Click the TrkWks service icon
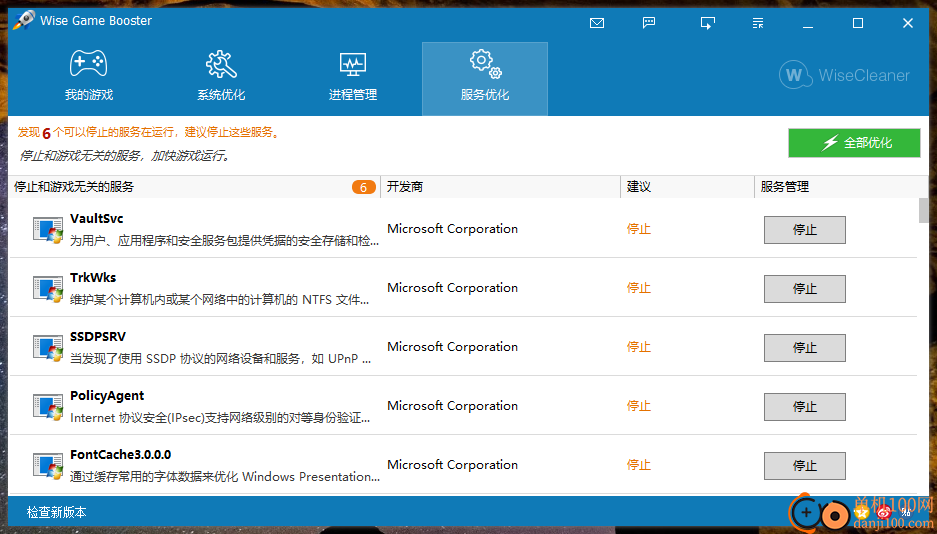 [48, 289]
